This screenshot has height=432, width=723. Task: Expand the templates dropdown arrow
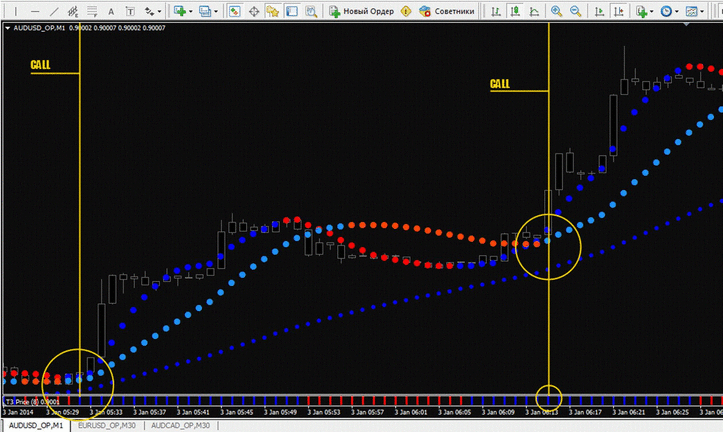pos(702,12)
